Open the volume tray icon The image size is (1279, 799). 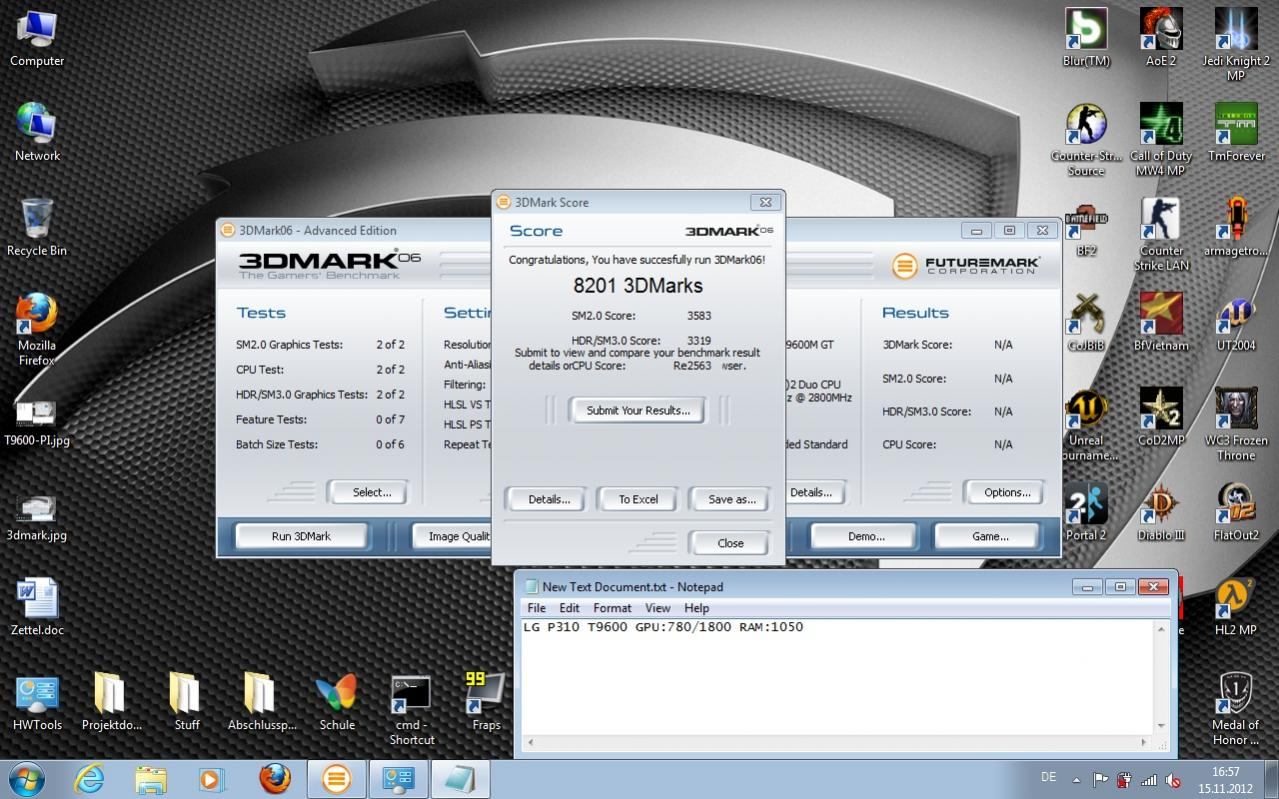[x=1173, y=780]
